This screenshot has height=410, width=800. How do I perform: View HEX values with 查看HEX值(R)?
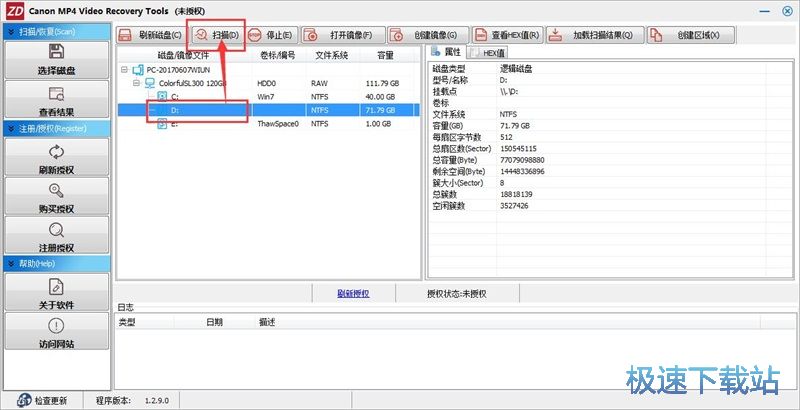507,35
